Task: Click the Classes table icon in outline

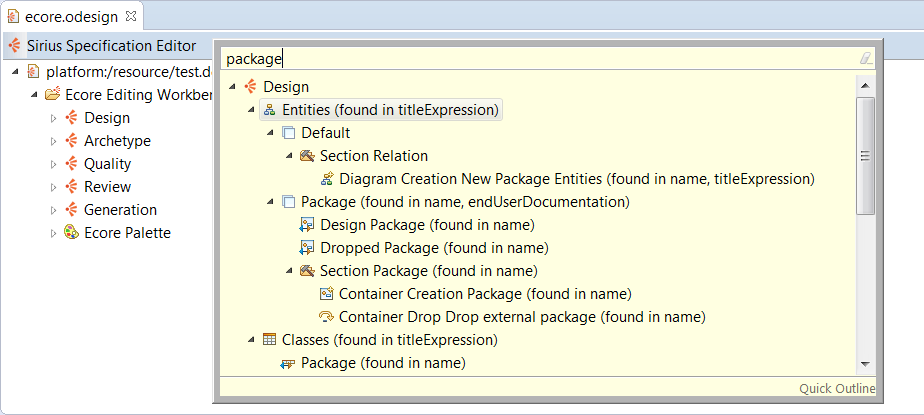Action: point(269,340)
